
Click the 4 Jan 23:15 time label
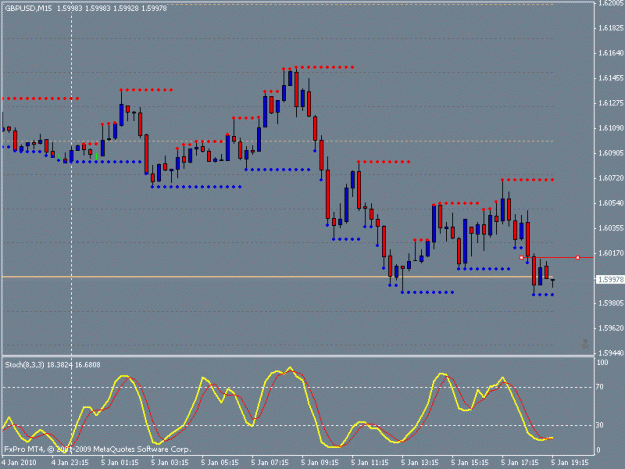[70, 463]
